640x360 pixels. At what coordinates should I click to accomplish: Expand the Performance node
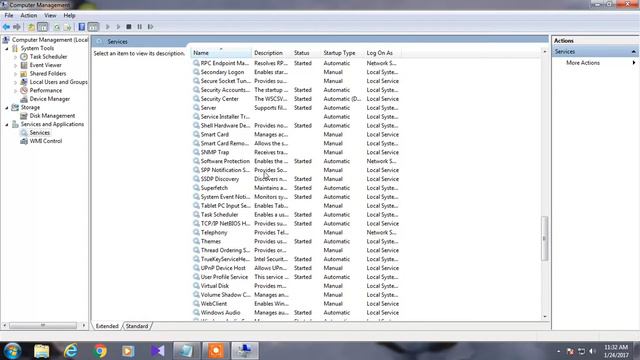coord(16,91)
